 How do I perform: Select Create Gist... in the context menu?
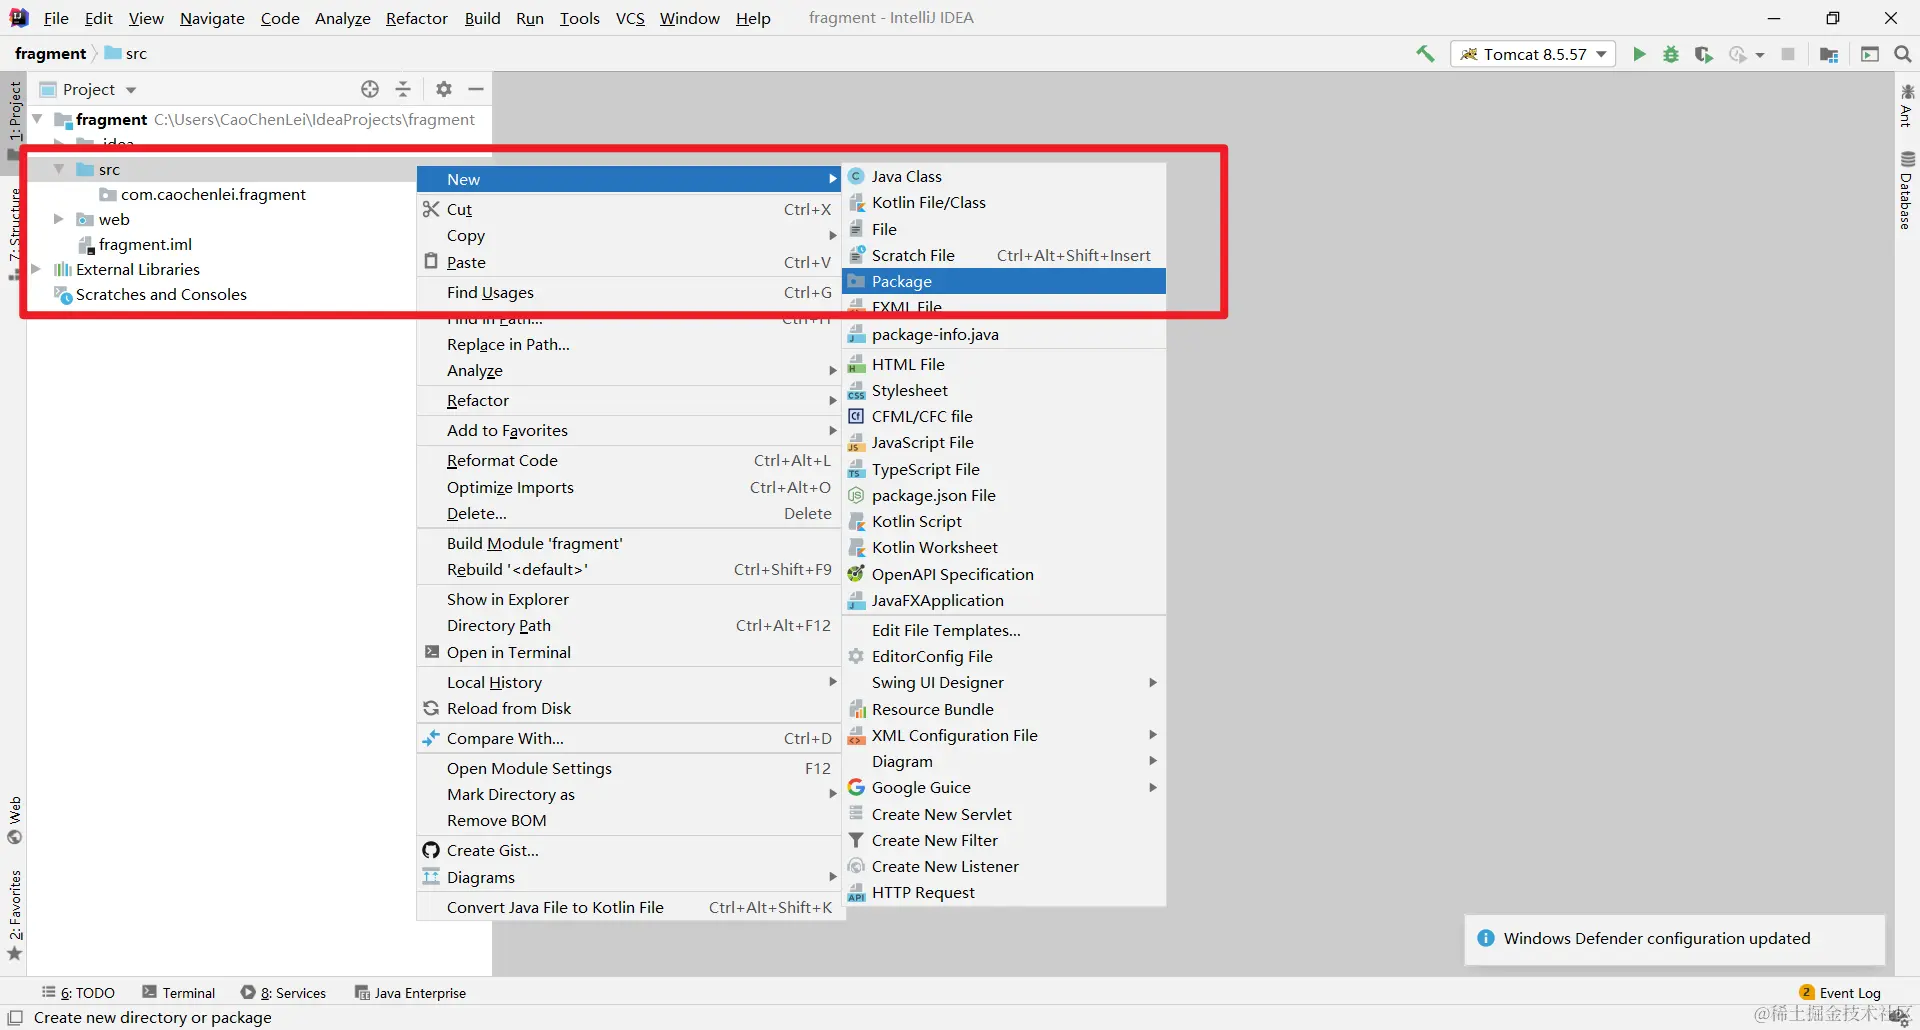tap(629, 850)
